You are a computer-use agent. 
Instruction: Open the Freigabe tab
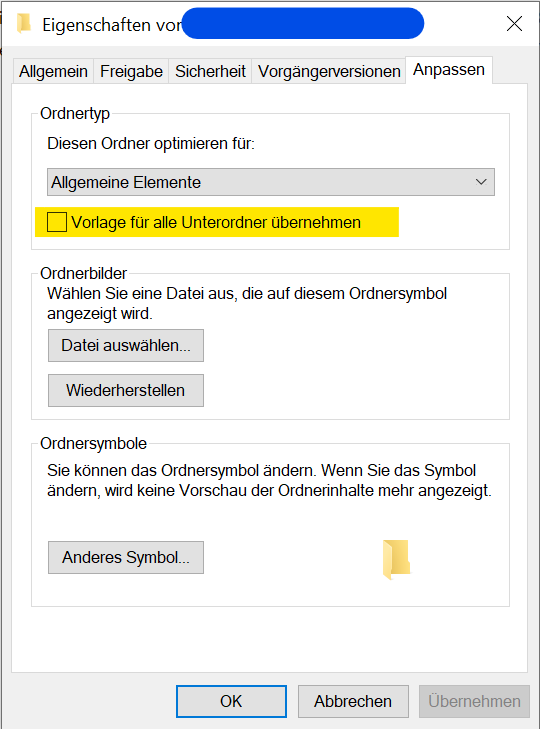click(131, 72)
